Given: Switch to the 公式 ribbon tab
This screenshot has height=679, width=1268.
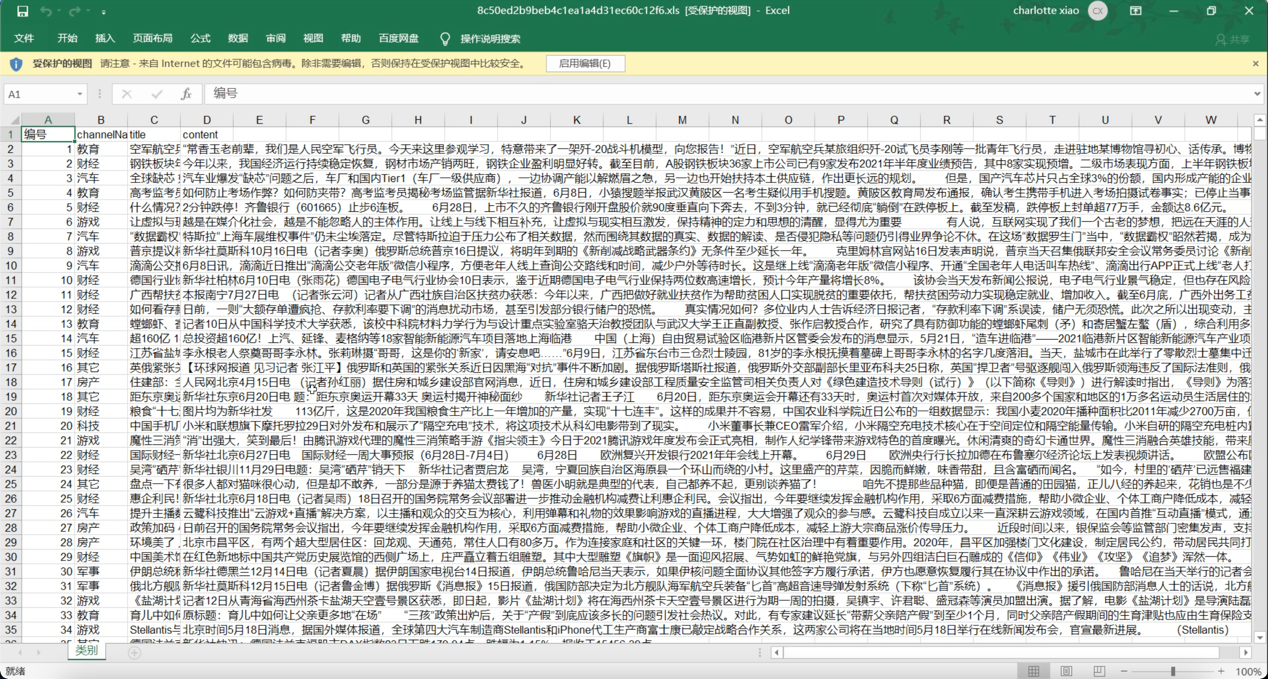Looking at the screenshot, I should [x=200, y=38].
